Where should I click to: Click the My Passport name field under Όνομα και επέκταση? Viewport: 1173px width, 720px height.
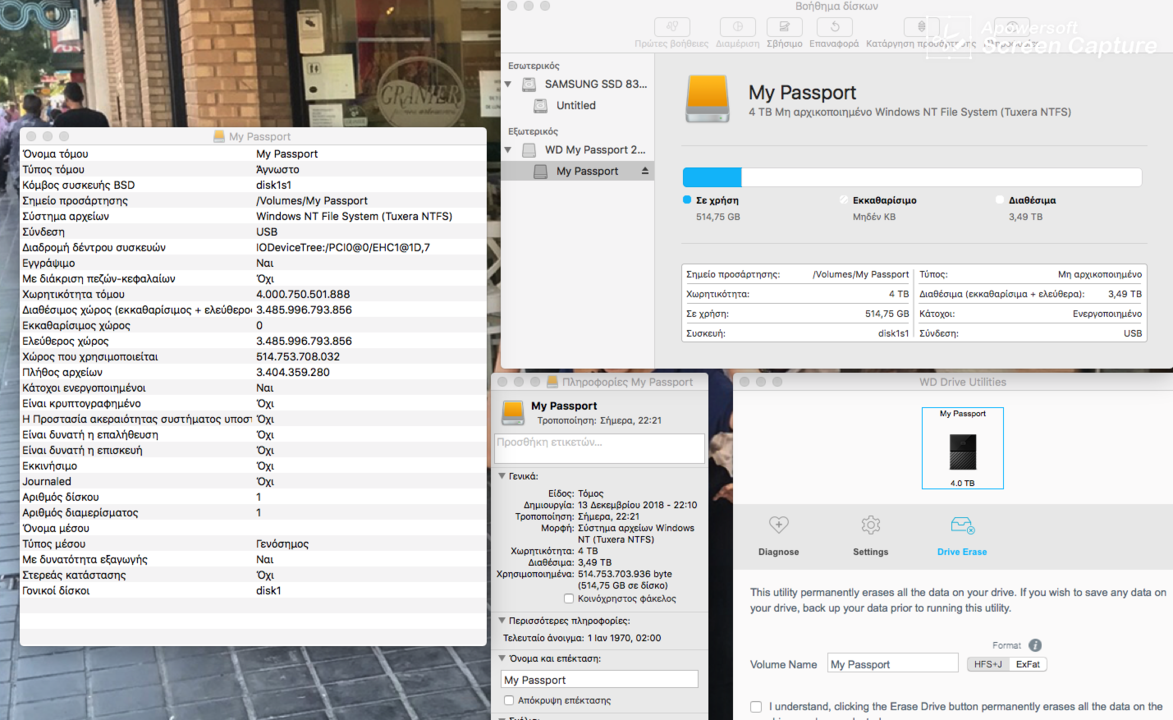pos(599,680)
